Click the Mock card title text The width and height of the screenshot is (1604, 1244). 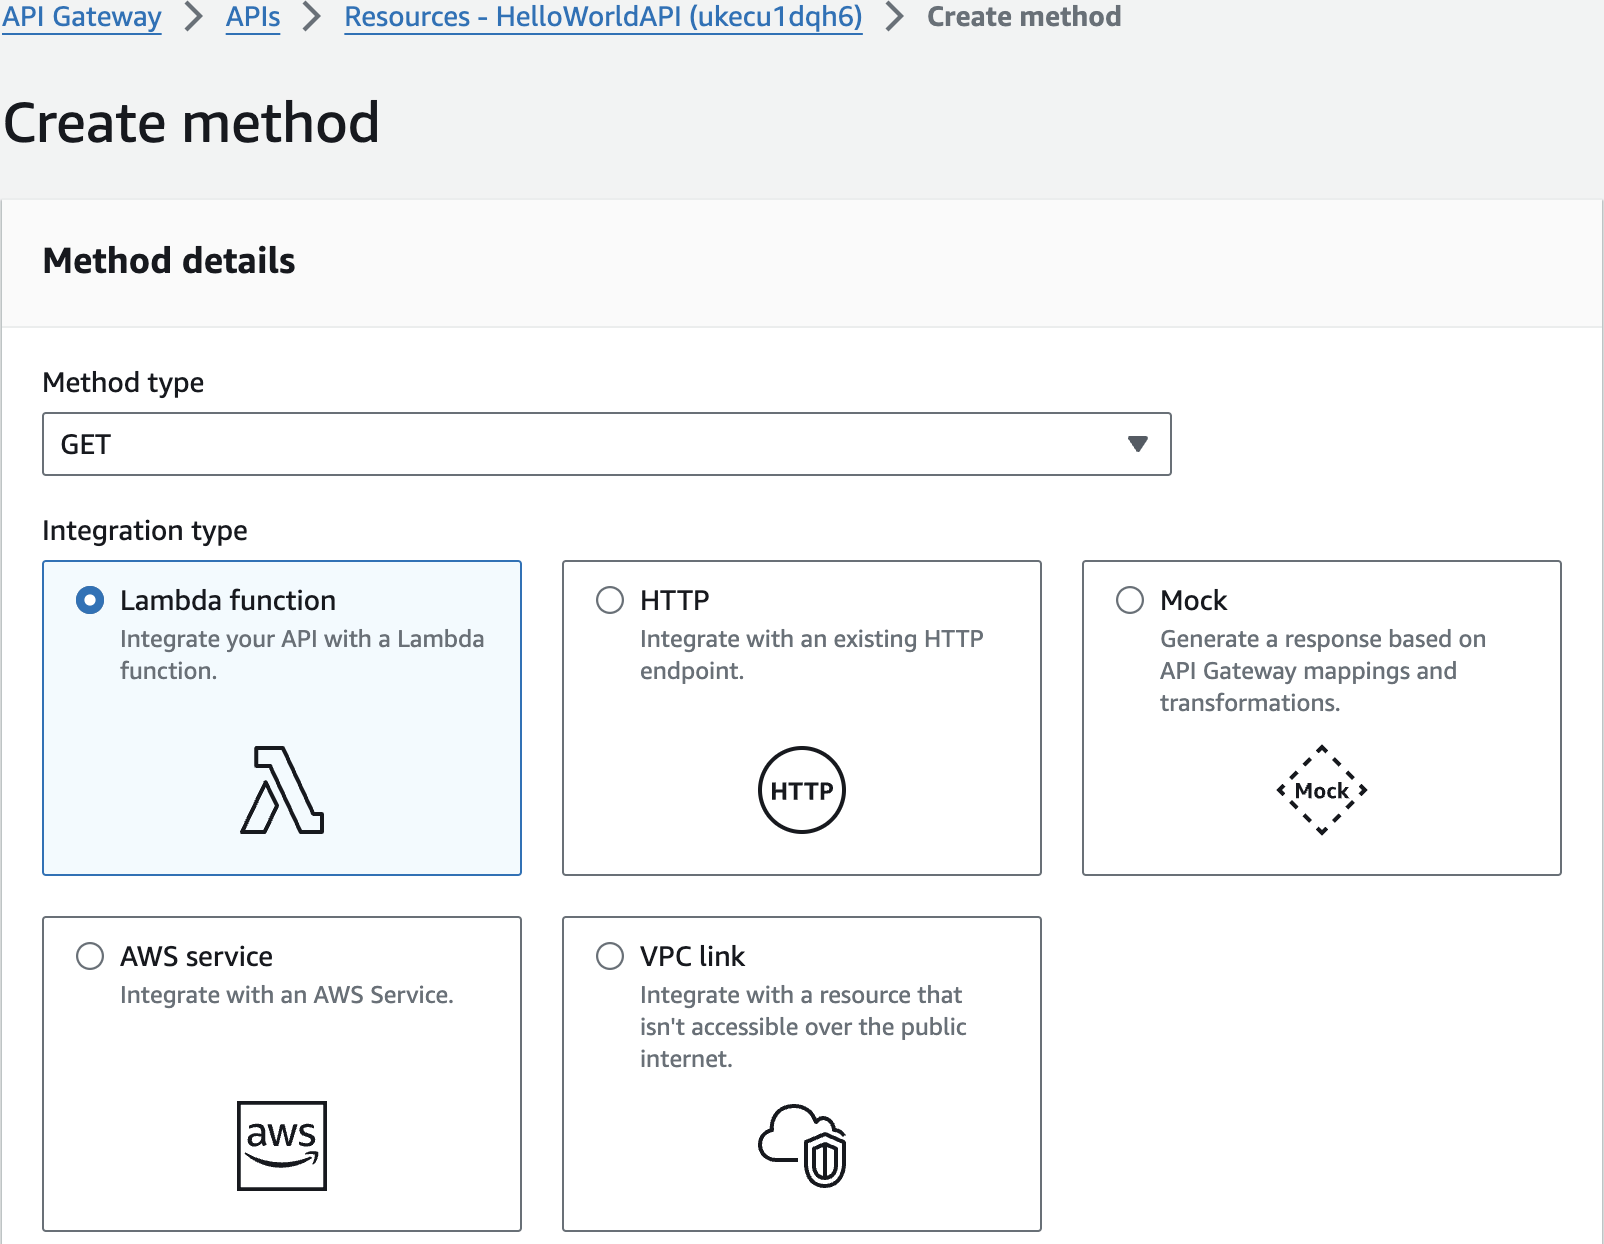pos(1194,600)
